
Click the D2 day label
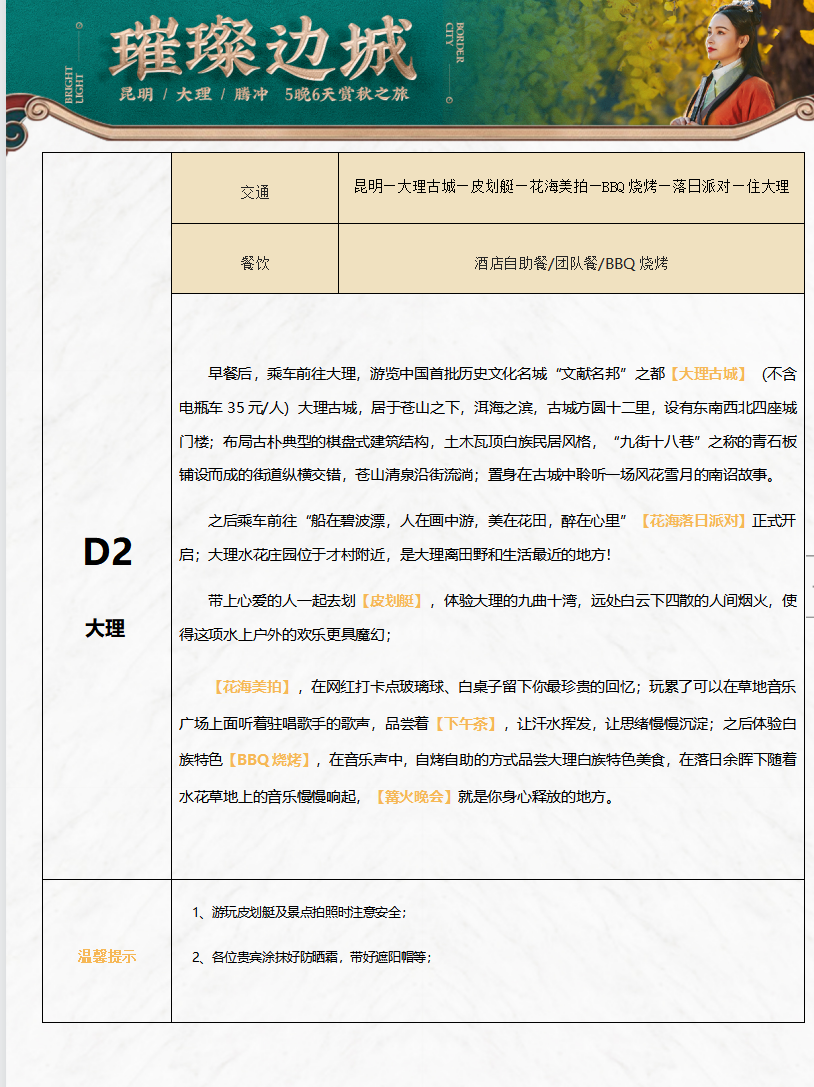pyautogui.click(x=107, y=553)
